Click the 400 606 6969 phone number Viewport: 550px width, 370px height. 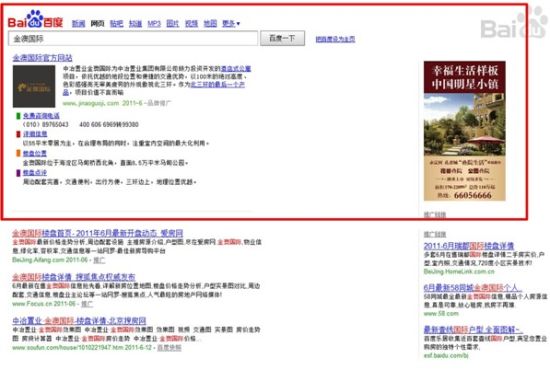(x=109, y=125)
